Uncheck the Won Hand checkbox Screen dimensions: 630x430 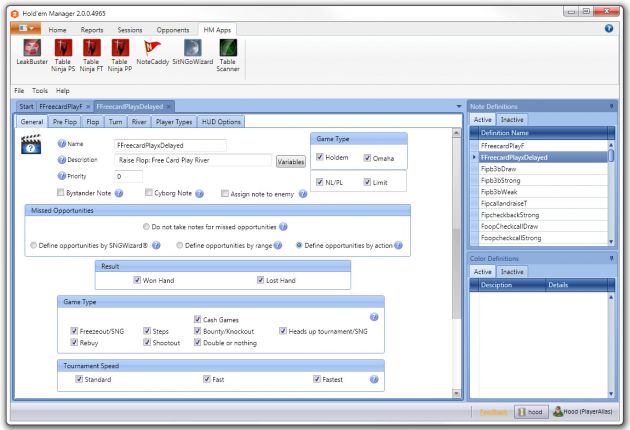[x=137, y=280]
